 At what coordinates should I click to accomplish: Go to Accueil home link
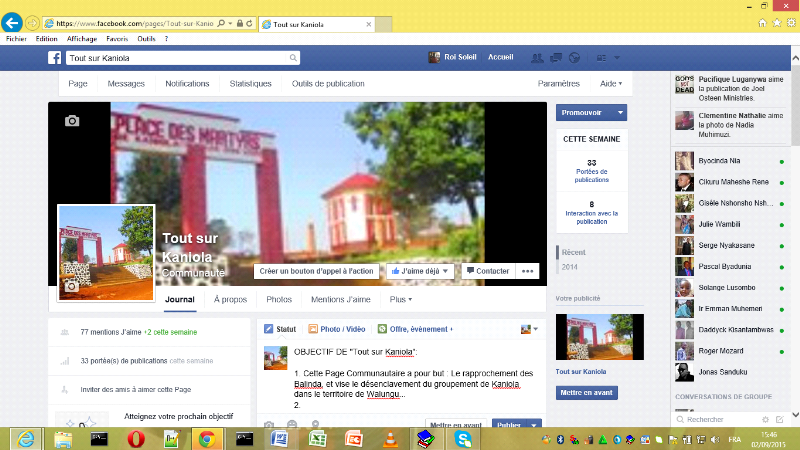point(501,57)
